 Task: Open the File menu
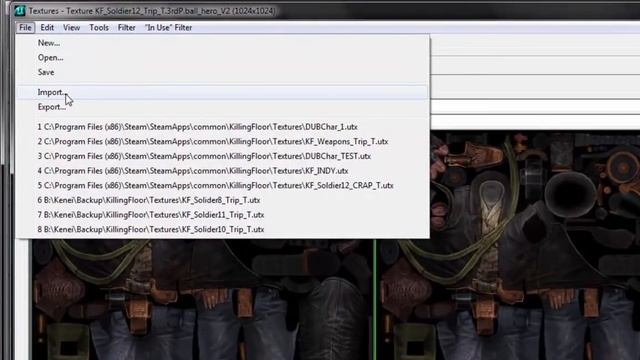click(x=25, y=27)
